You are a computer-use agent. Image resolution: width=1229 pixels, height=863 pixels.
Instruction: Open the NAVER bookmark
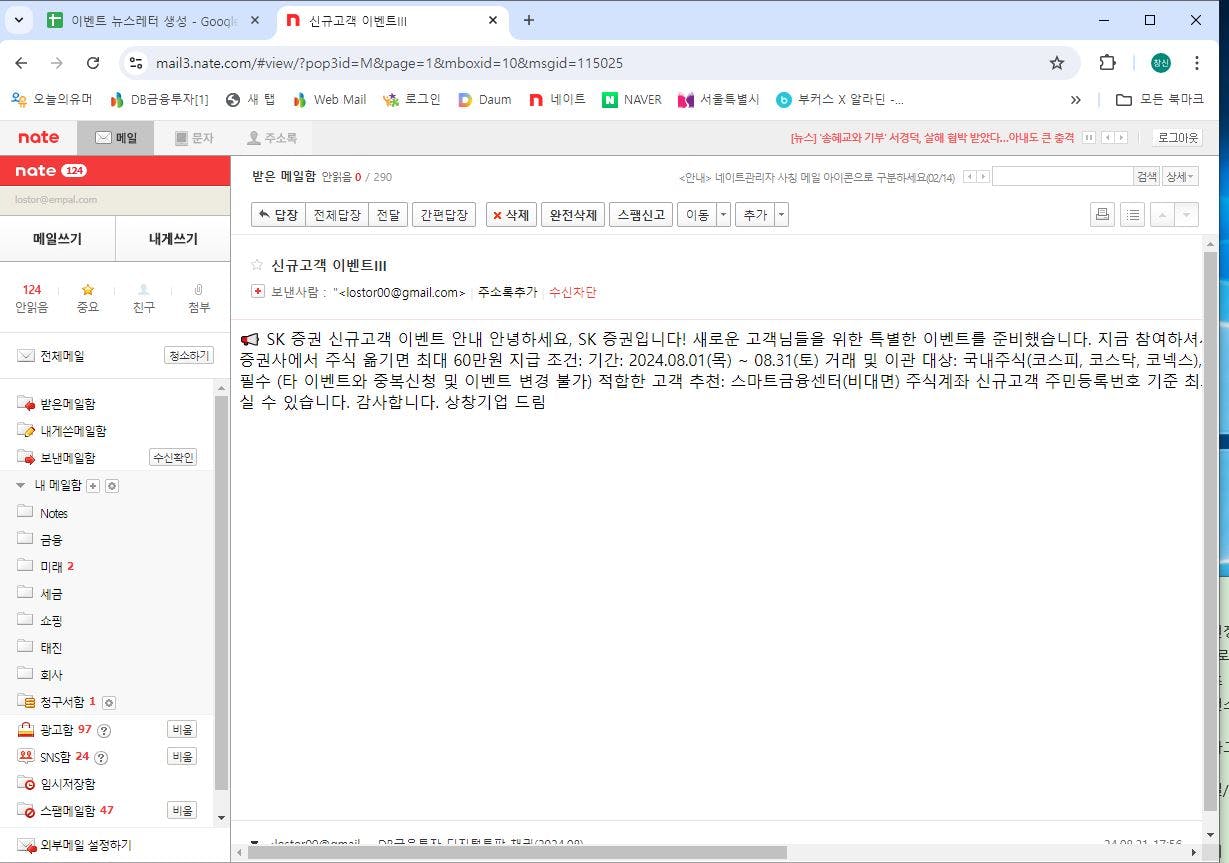632,99
